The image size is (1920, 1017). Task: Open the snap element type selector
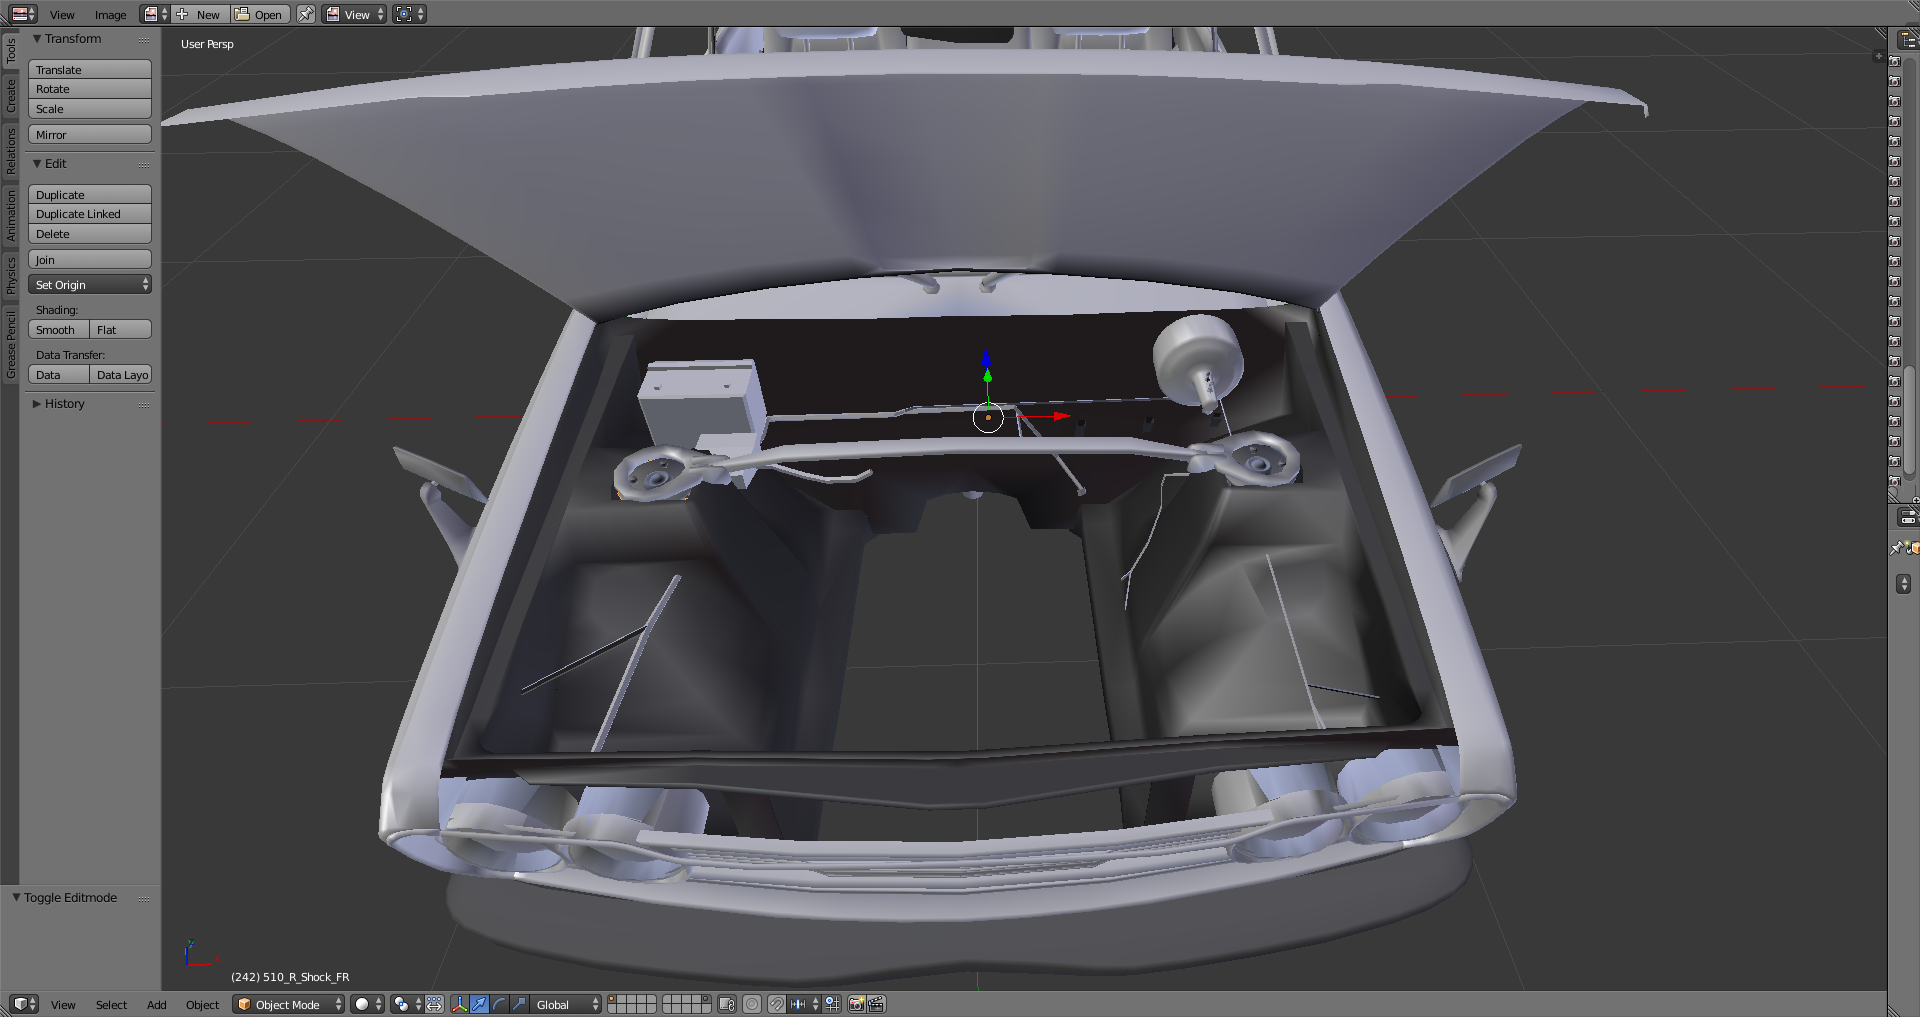tap(804, 1004)
